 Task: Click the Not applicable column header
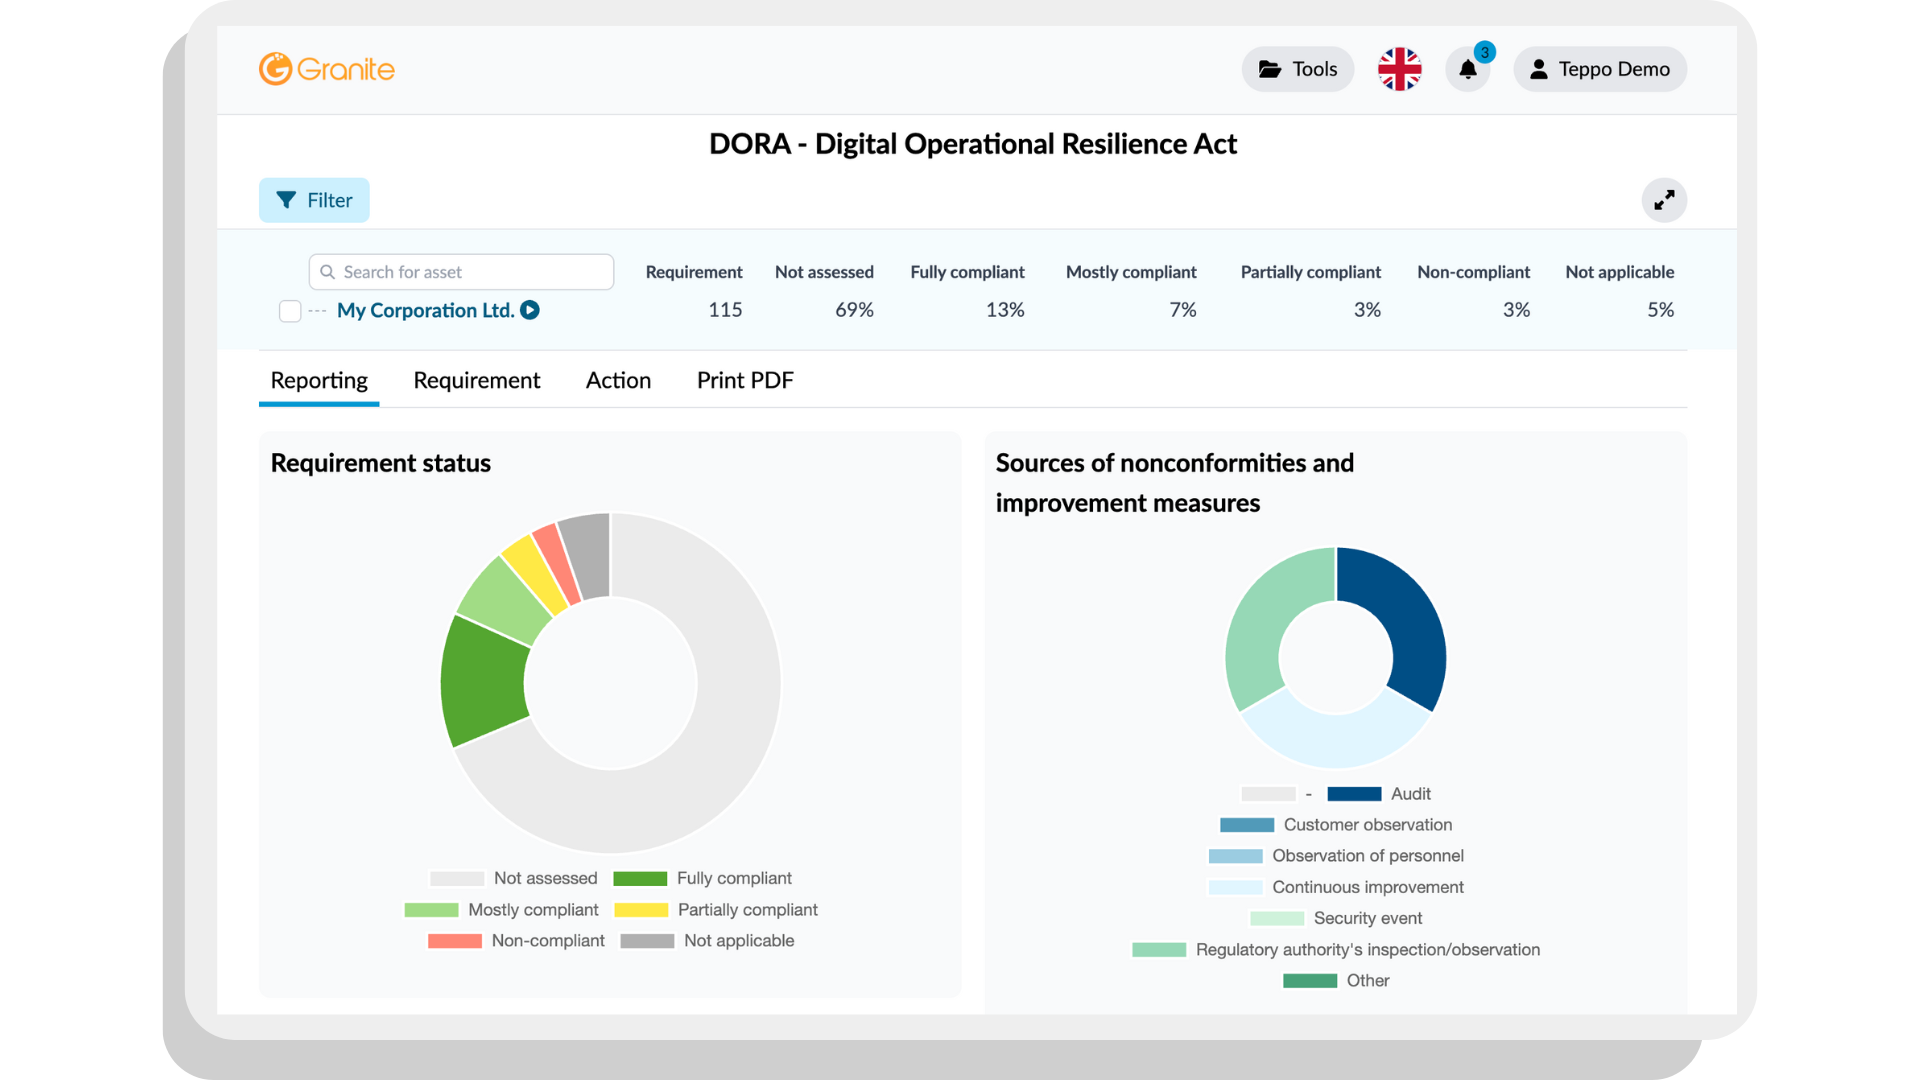click(x=1619, y=272)
